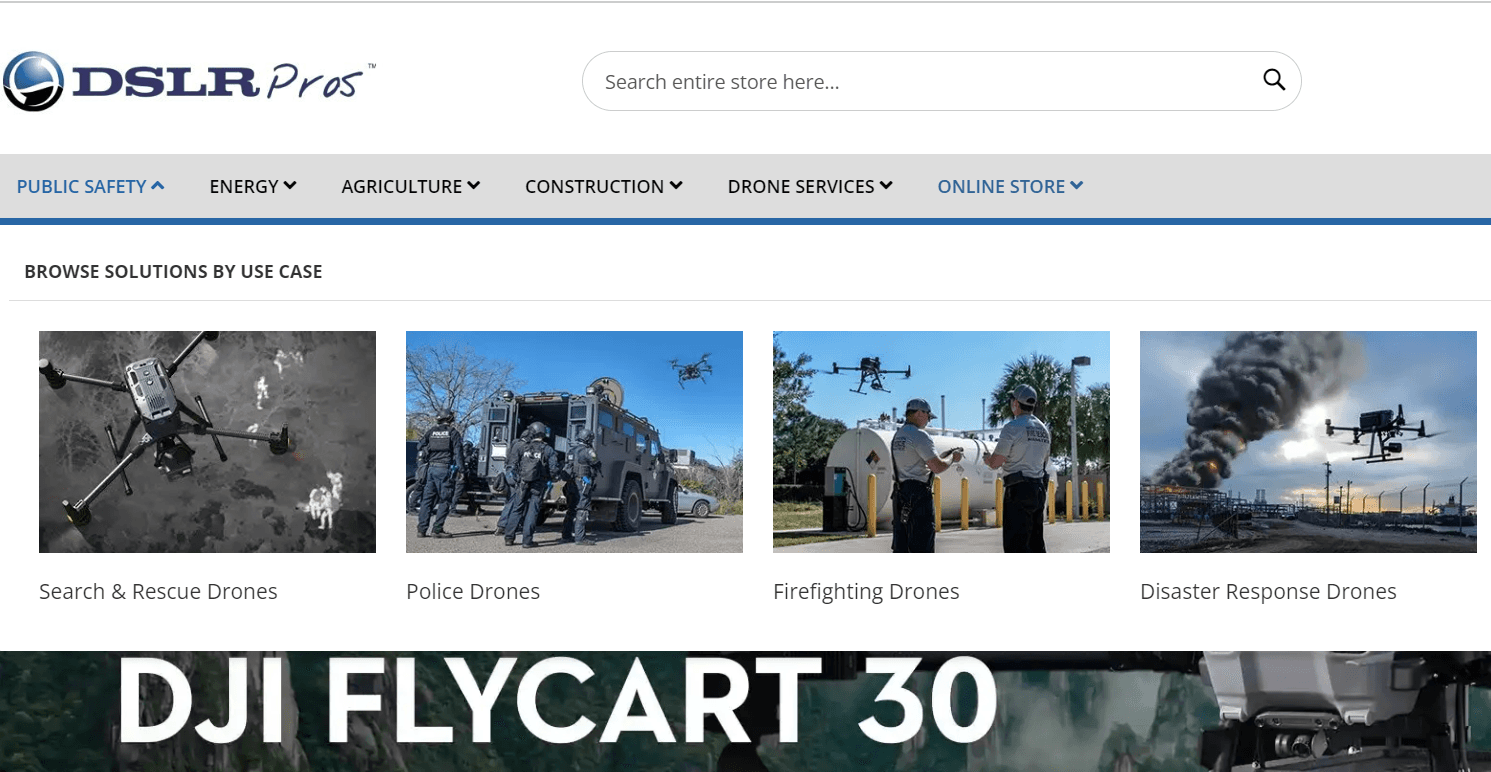Open the ONLINE STORE menu item

[1001, 186]
